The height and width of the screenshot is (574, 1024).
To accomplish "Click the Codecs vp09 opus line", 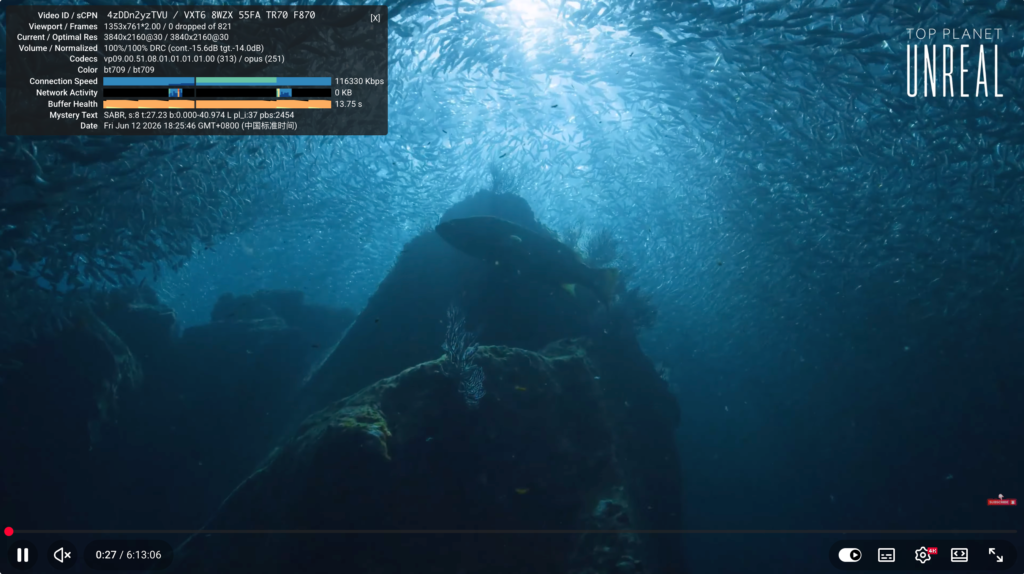I will 194,59.
